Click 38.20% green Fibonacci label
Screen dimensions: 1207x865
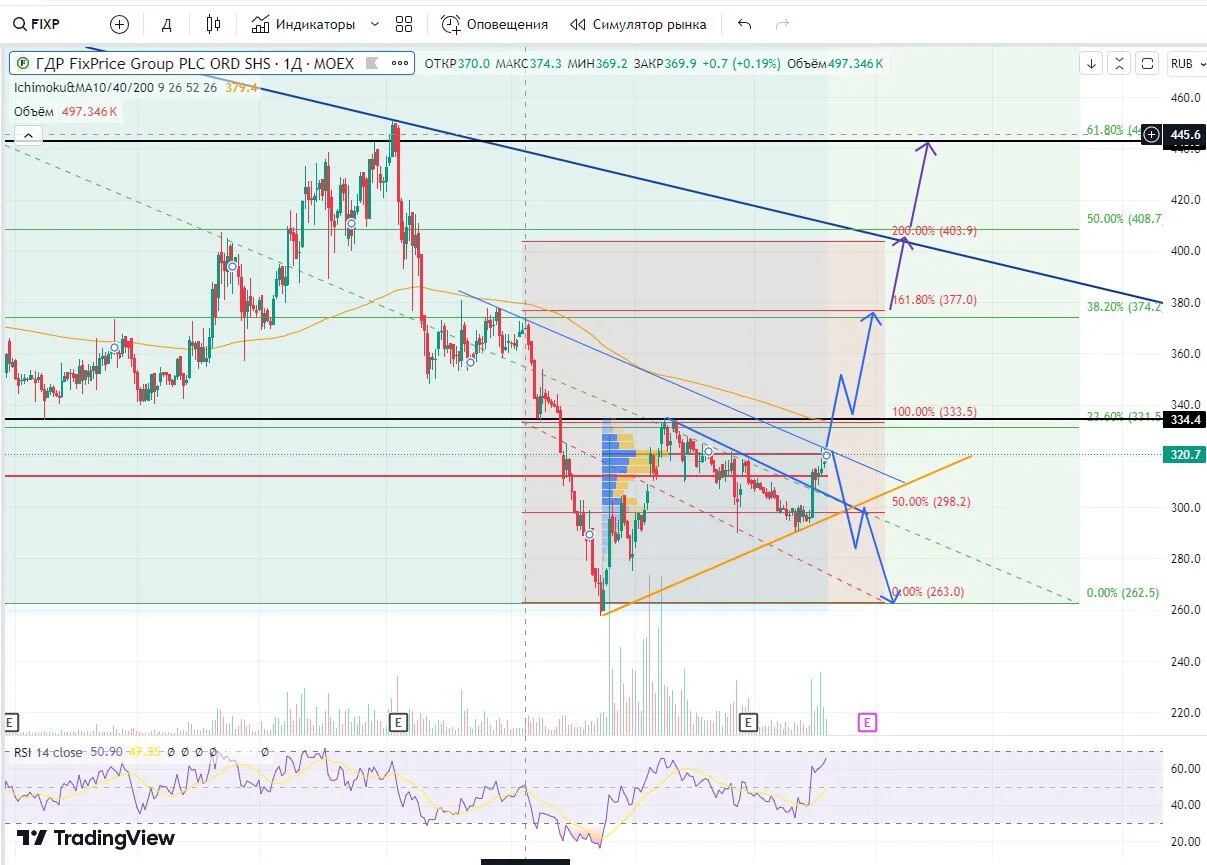tap(1124, 306)
